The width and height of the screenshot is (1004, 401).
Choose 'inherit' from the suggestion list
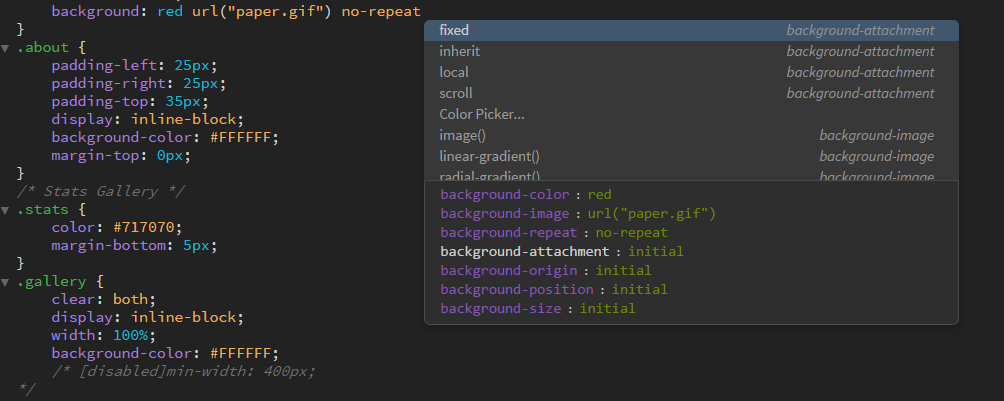point(460,51)
